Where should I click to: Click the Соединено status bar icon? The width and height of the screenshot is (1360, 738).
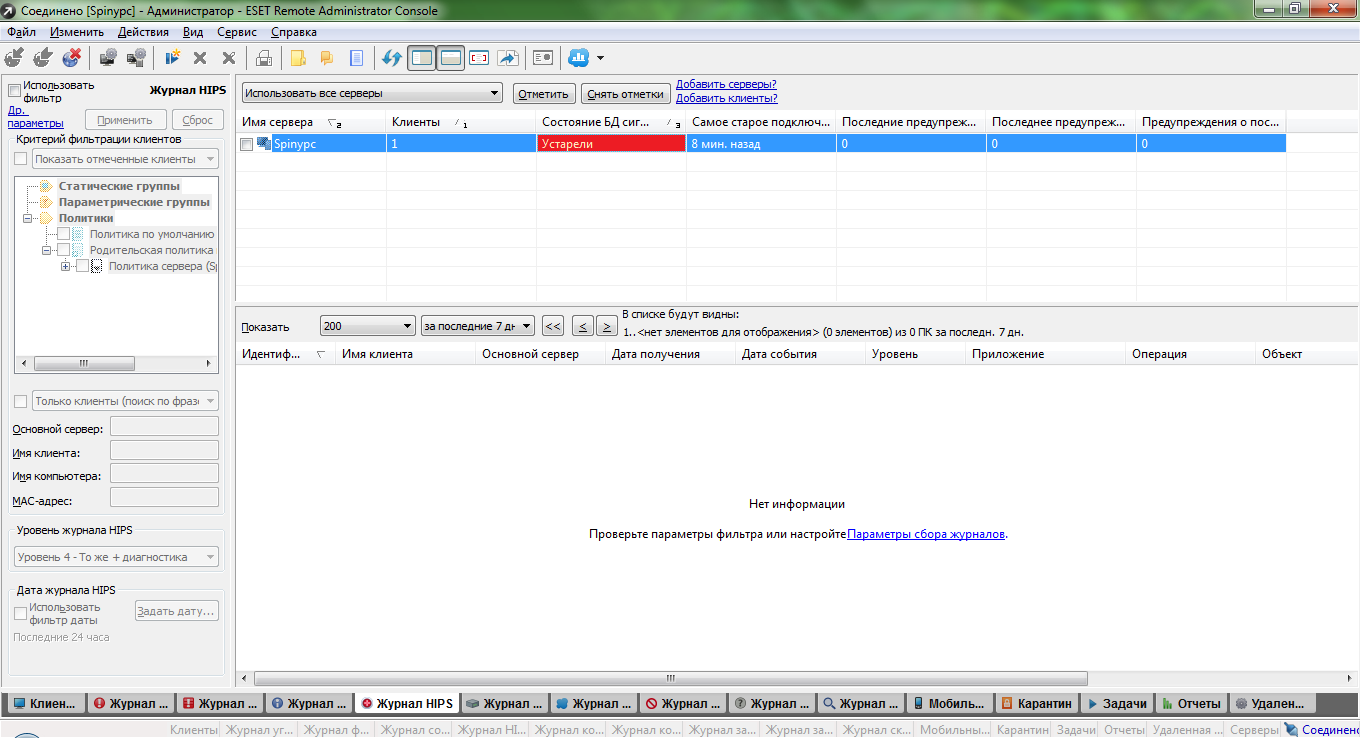1291,730
